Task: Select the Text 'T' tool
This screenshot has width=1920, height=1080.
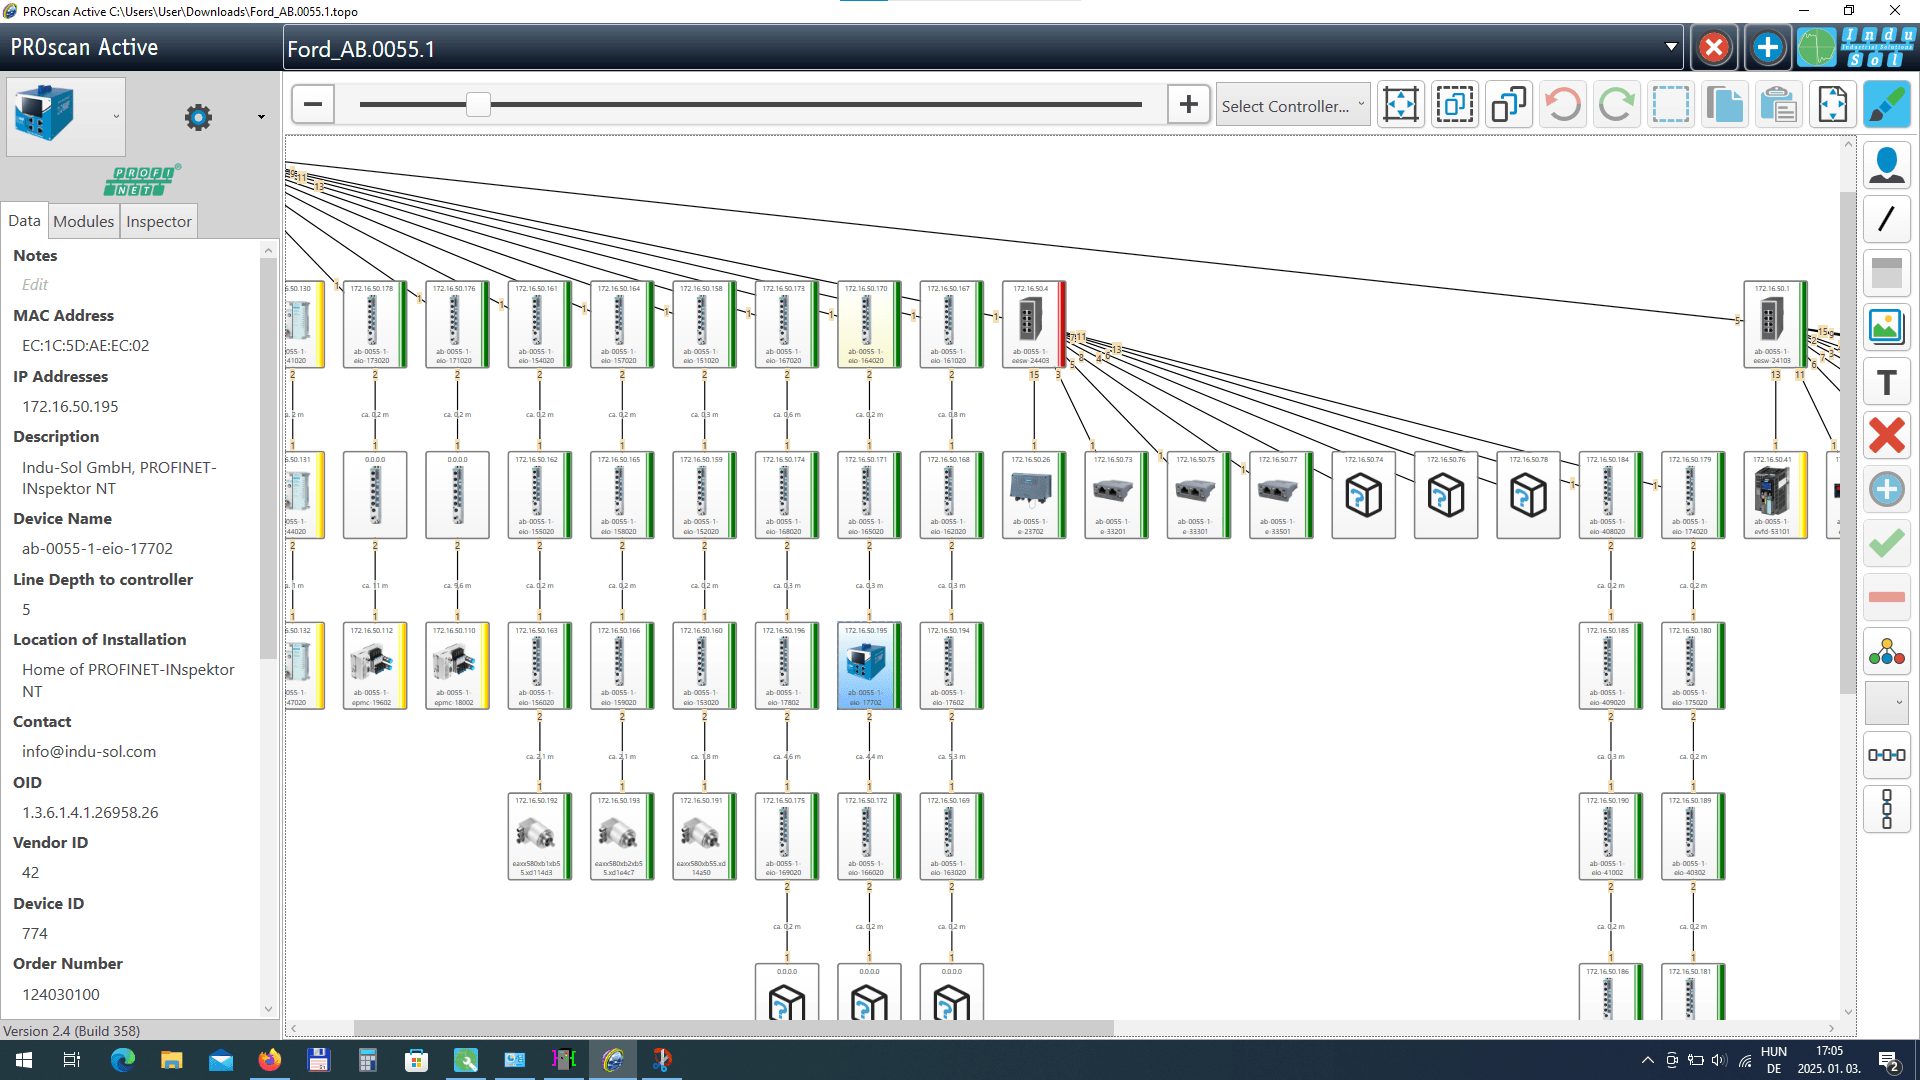Action: point(1886,382)
